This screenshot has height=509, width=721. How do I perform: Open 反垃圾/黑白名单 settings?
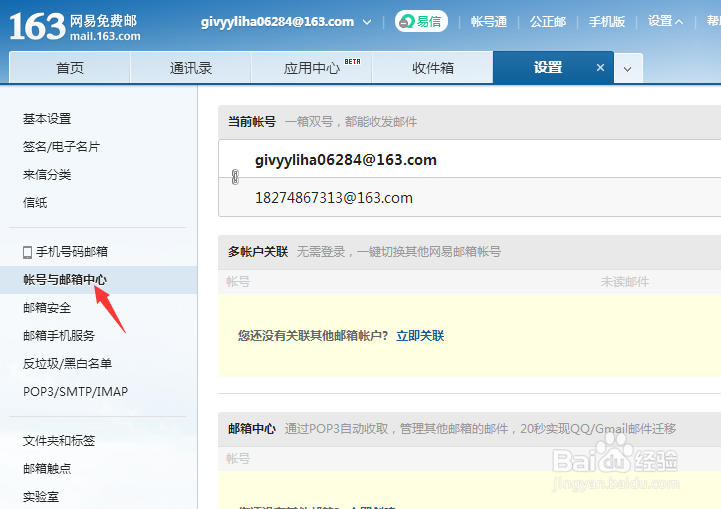coord(68,364)
